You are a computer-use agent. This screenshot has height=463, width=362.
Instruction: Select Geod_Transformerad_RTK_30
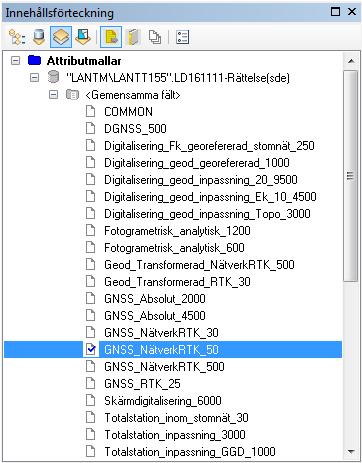coord(177,282)
